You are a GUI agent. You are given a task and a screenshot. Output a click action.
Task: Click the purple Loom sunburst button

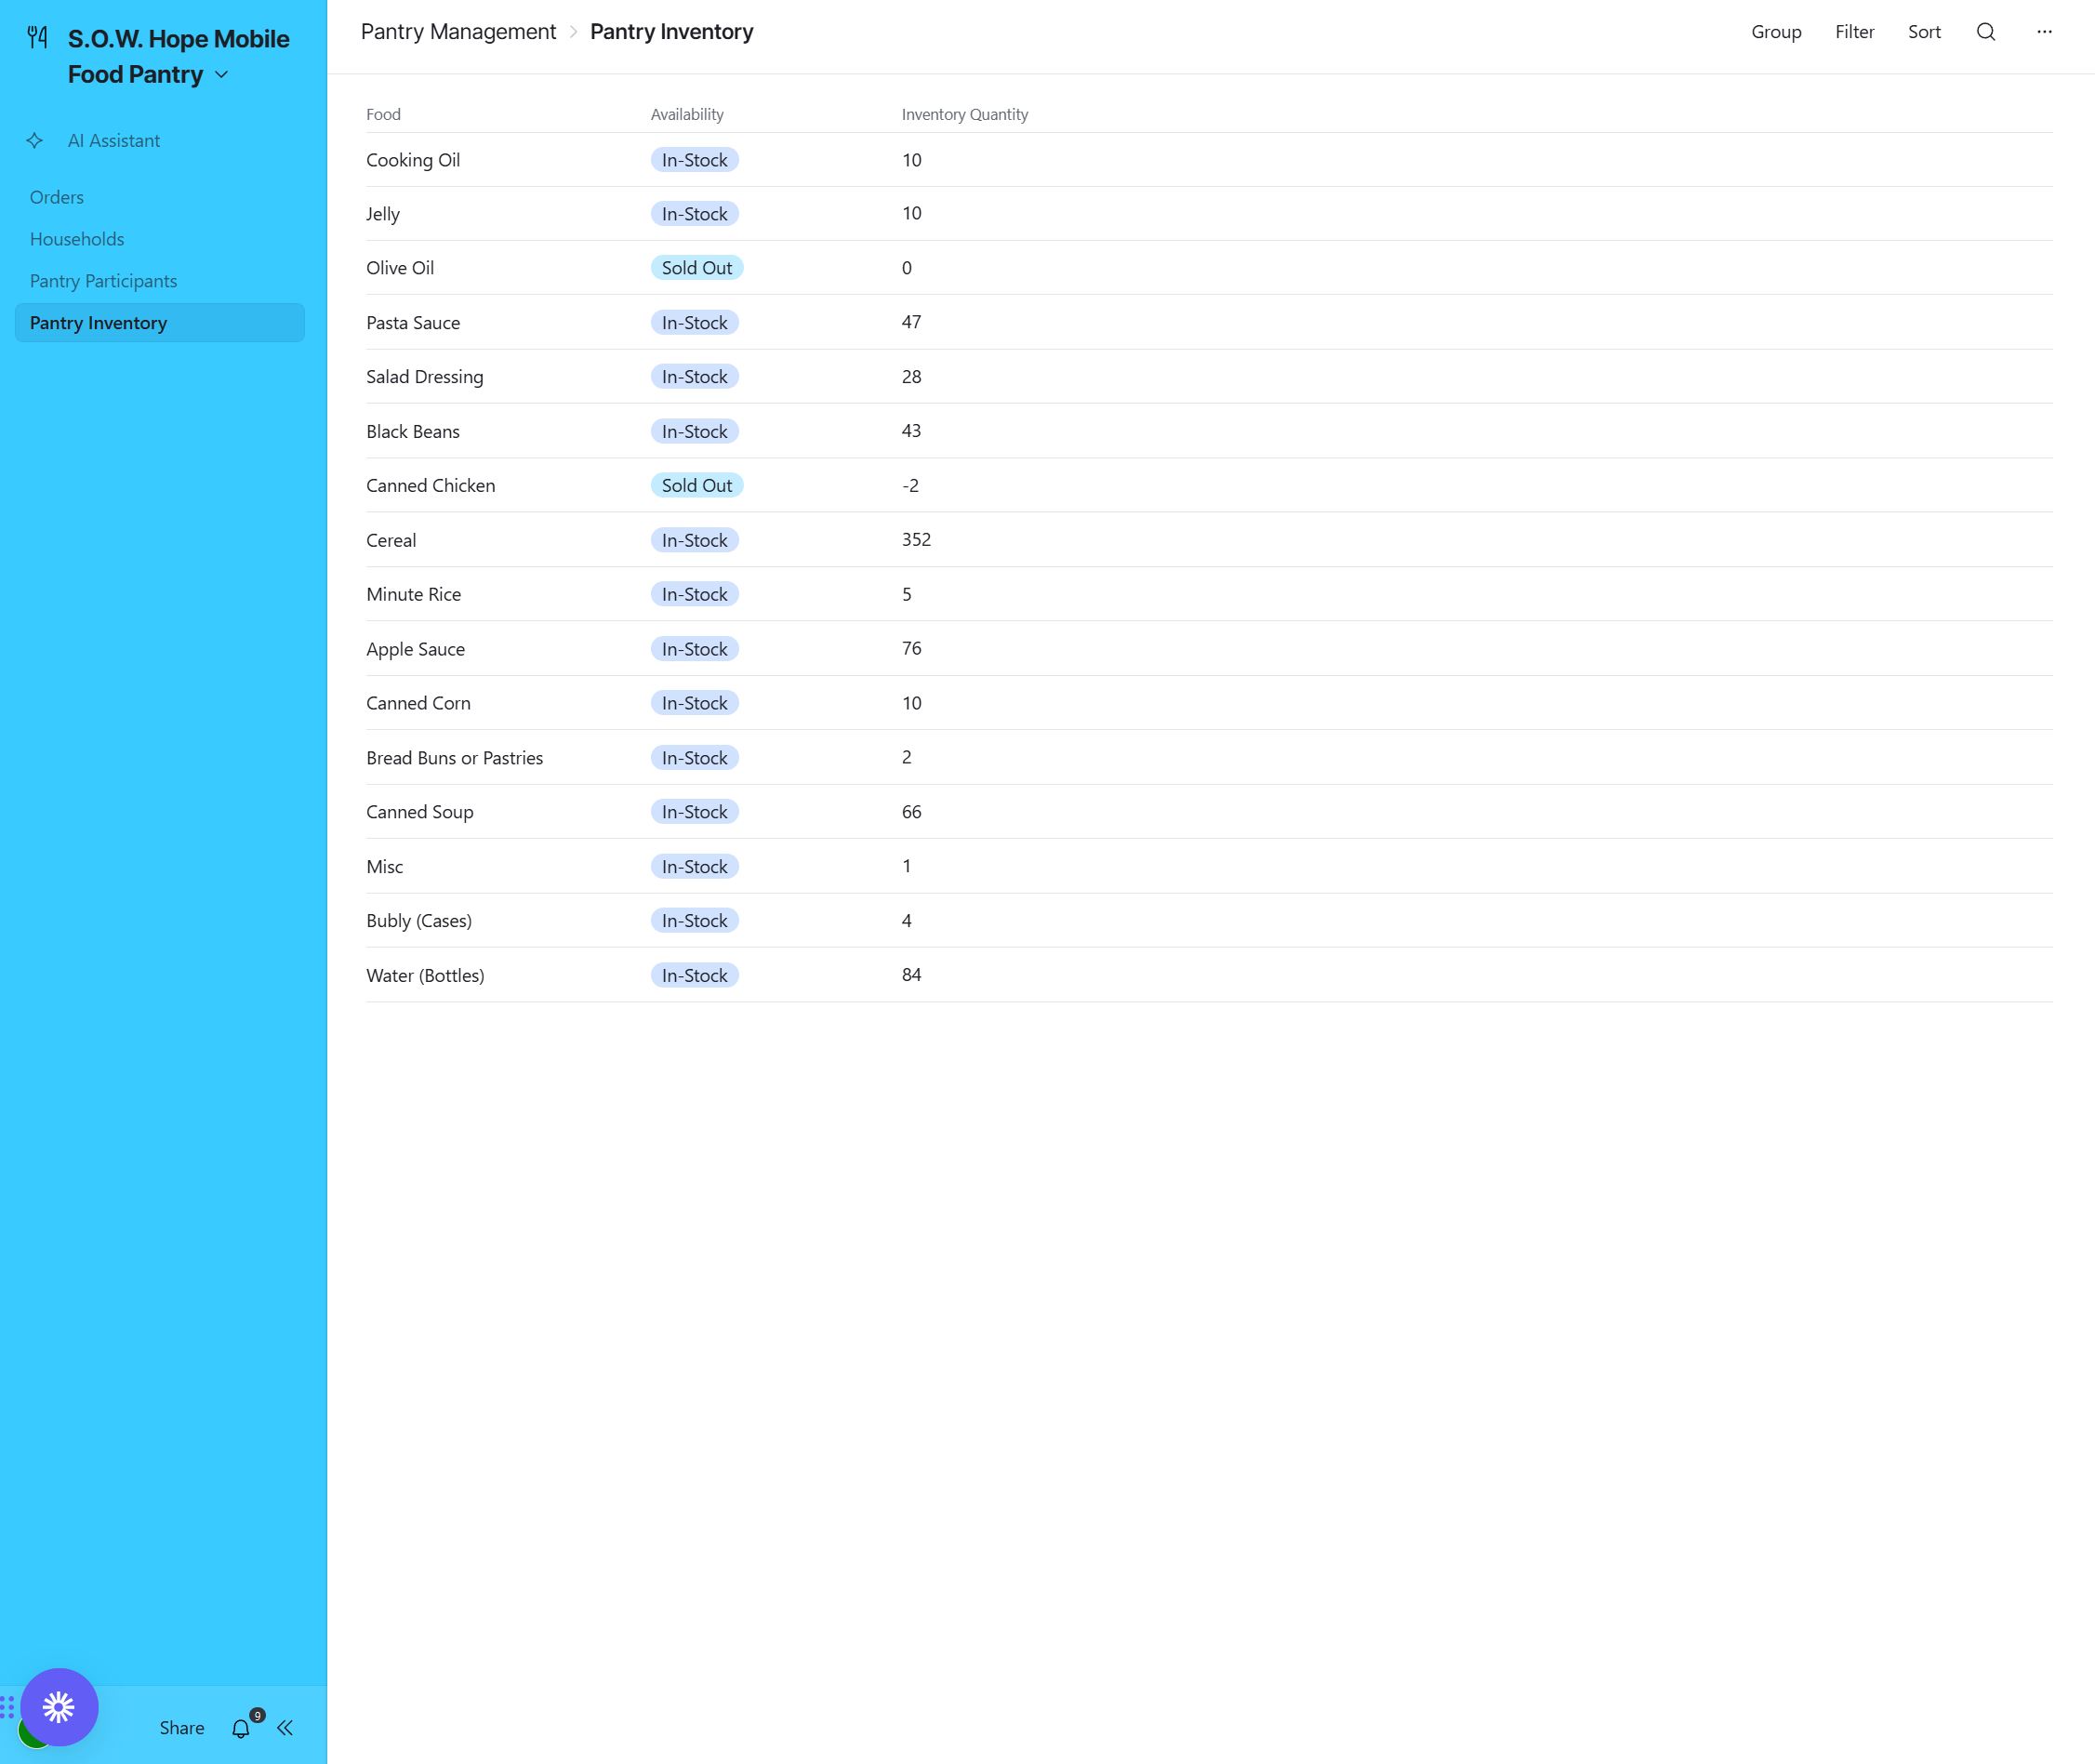pos(59,1706)
